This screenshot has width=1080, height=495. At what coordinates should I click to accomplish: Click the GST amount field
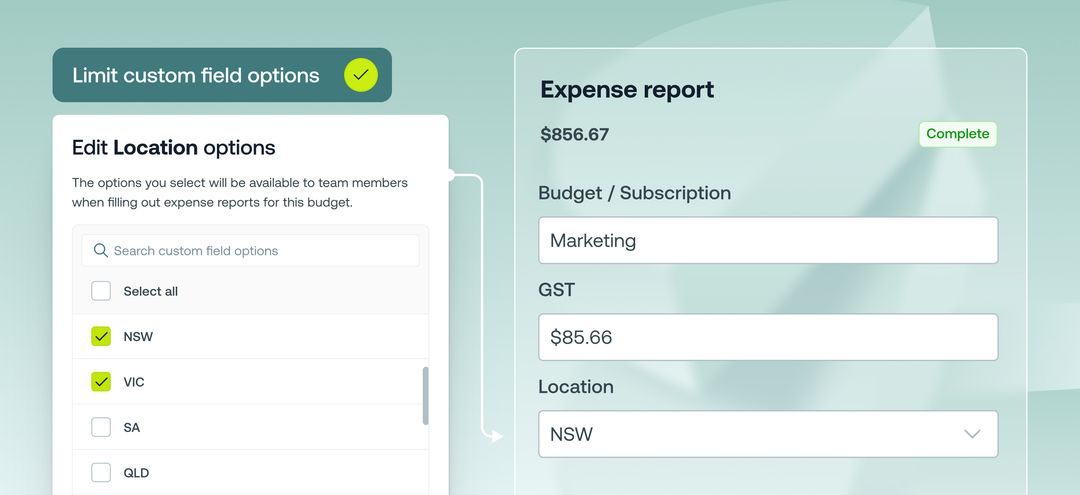coord(768,337)
